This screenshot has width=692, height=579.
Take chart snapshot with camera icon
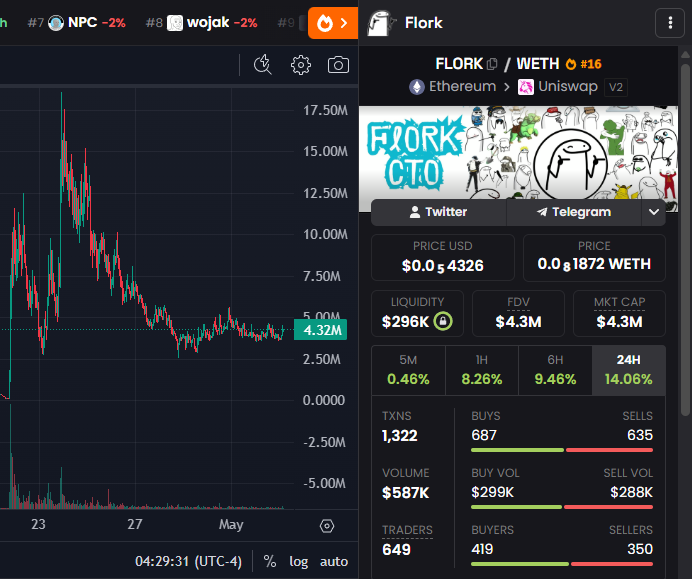coord(338,65)
